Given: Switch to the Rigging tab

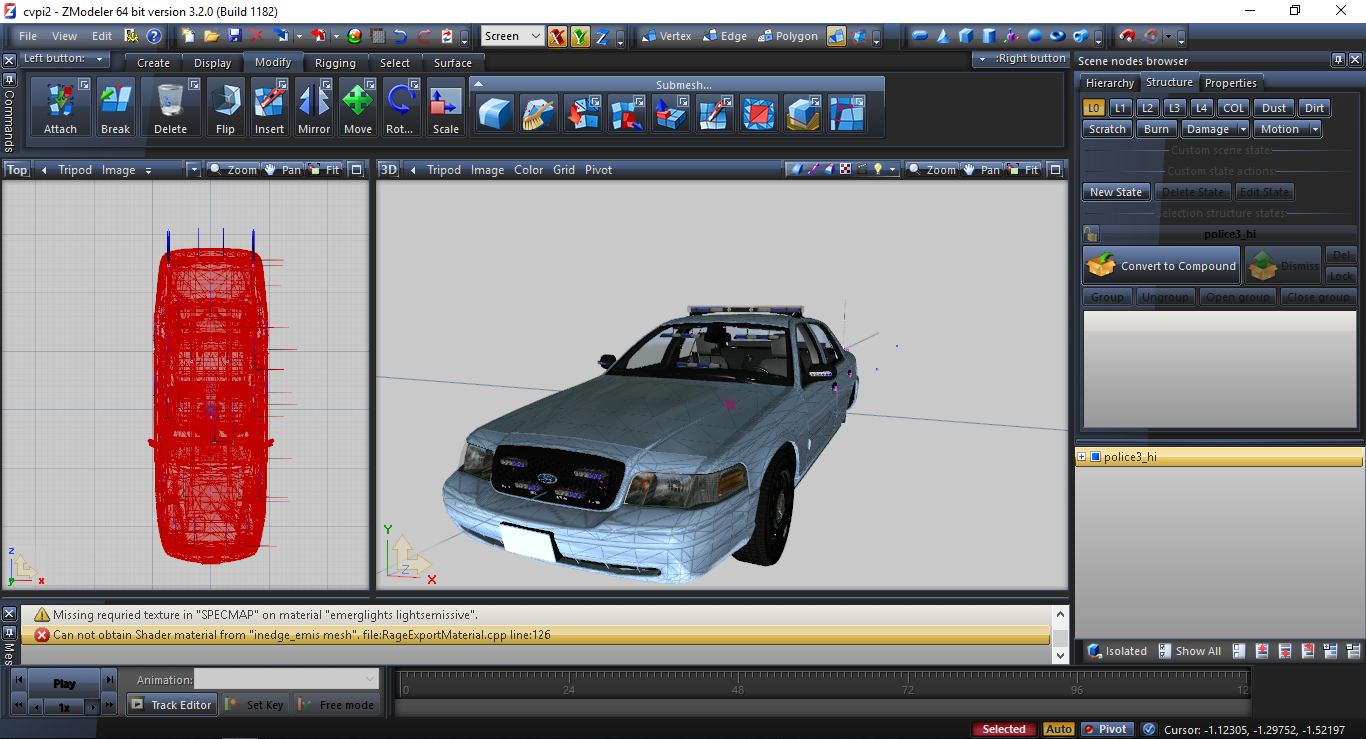Looking at the screenshot, I should [335, 63].
